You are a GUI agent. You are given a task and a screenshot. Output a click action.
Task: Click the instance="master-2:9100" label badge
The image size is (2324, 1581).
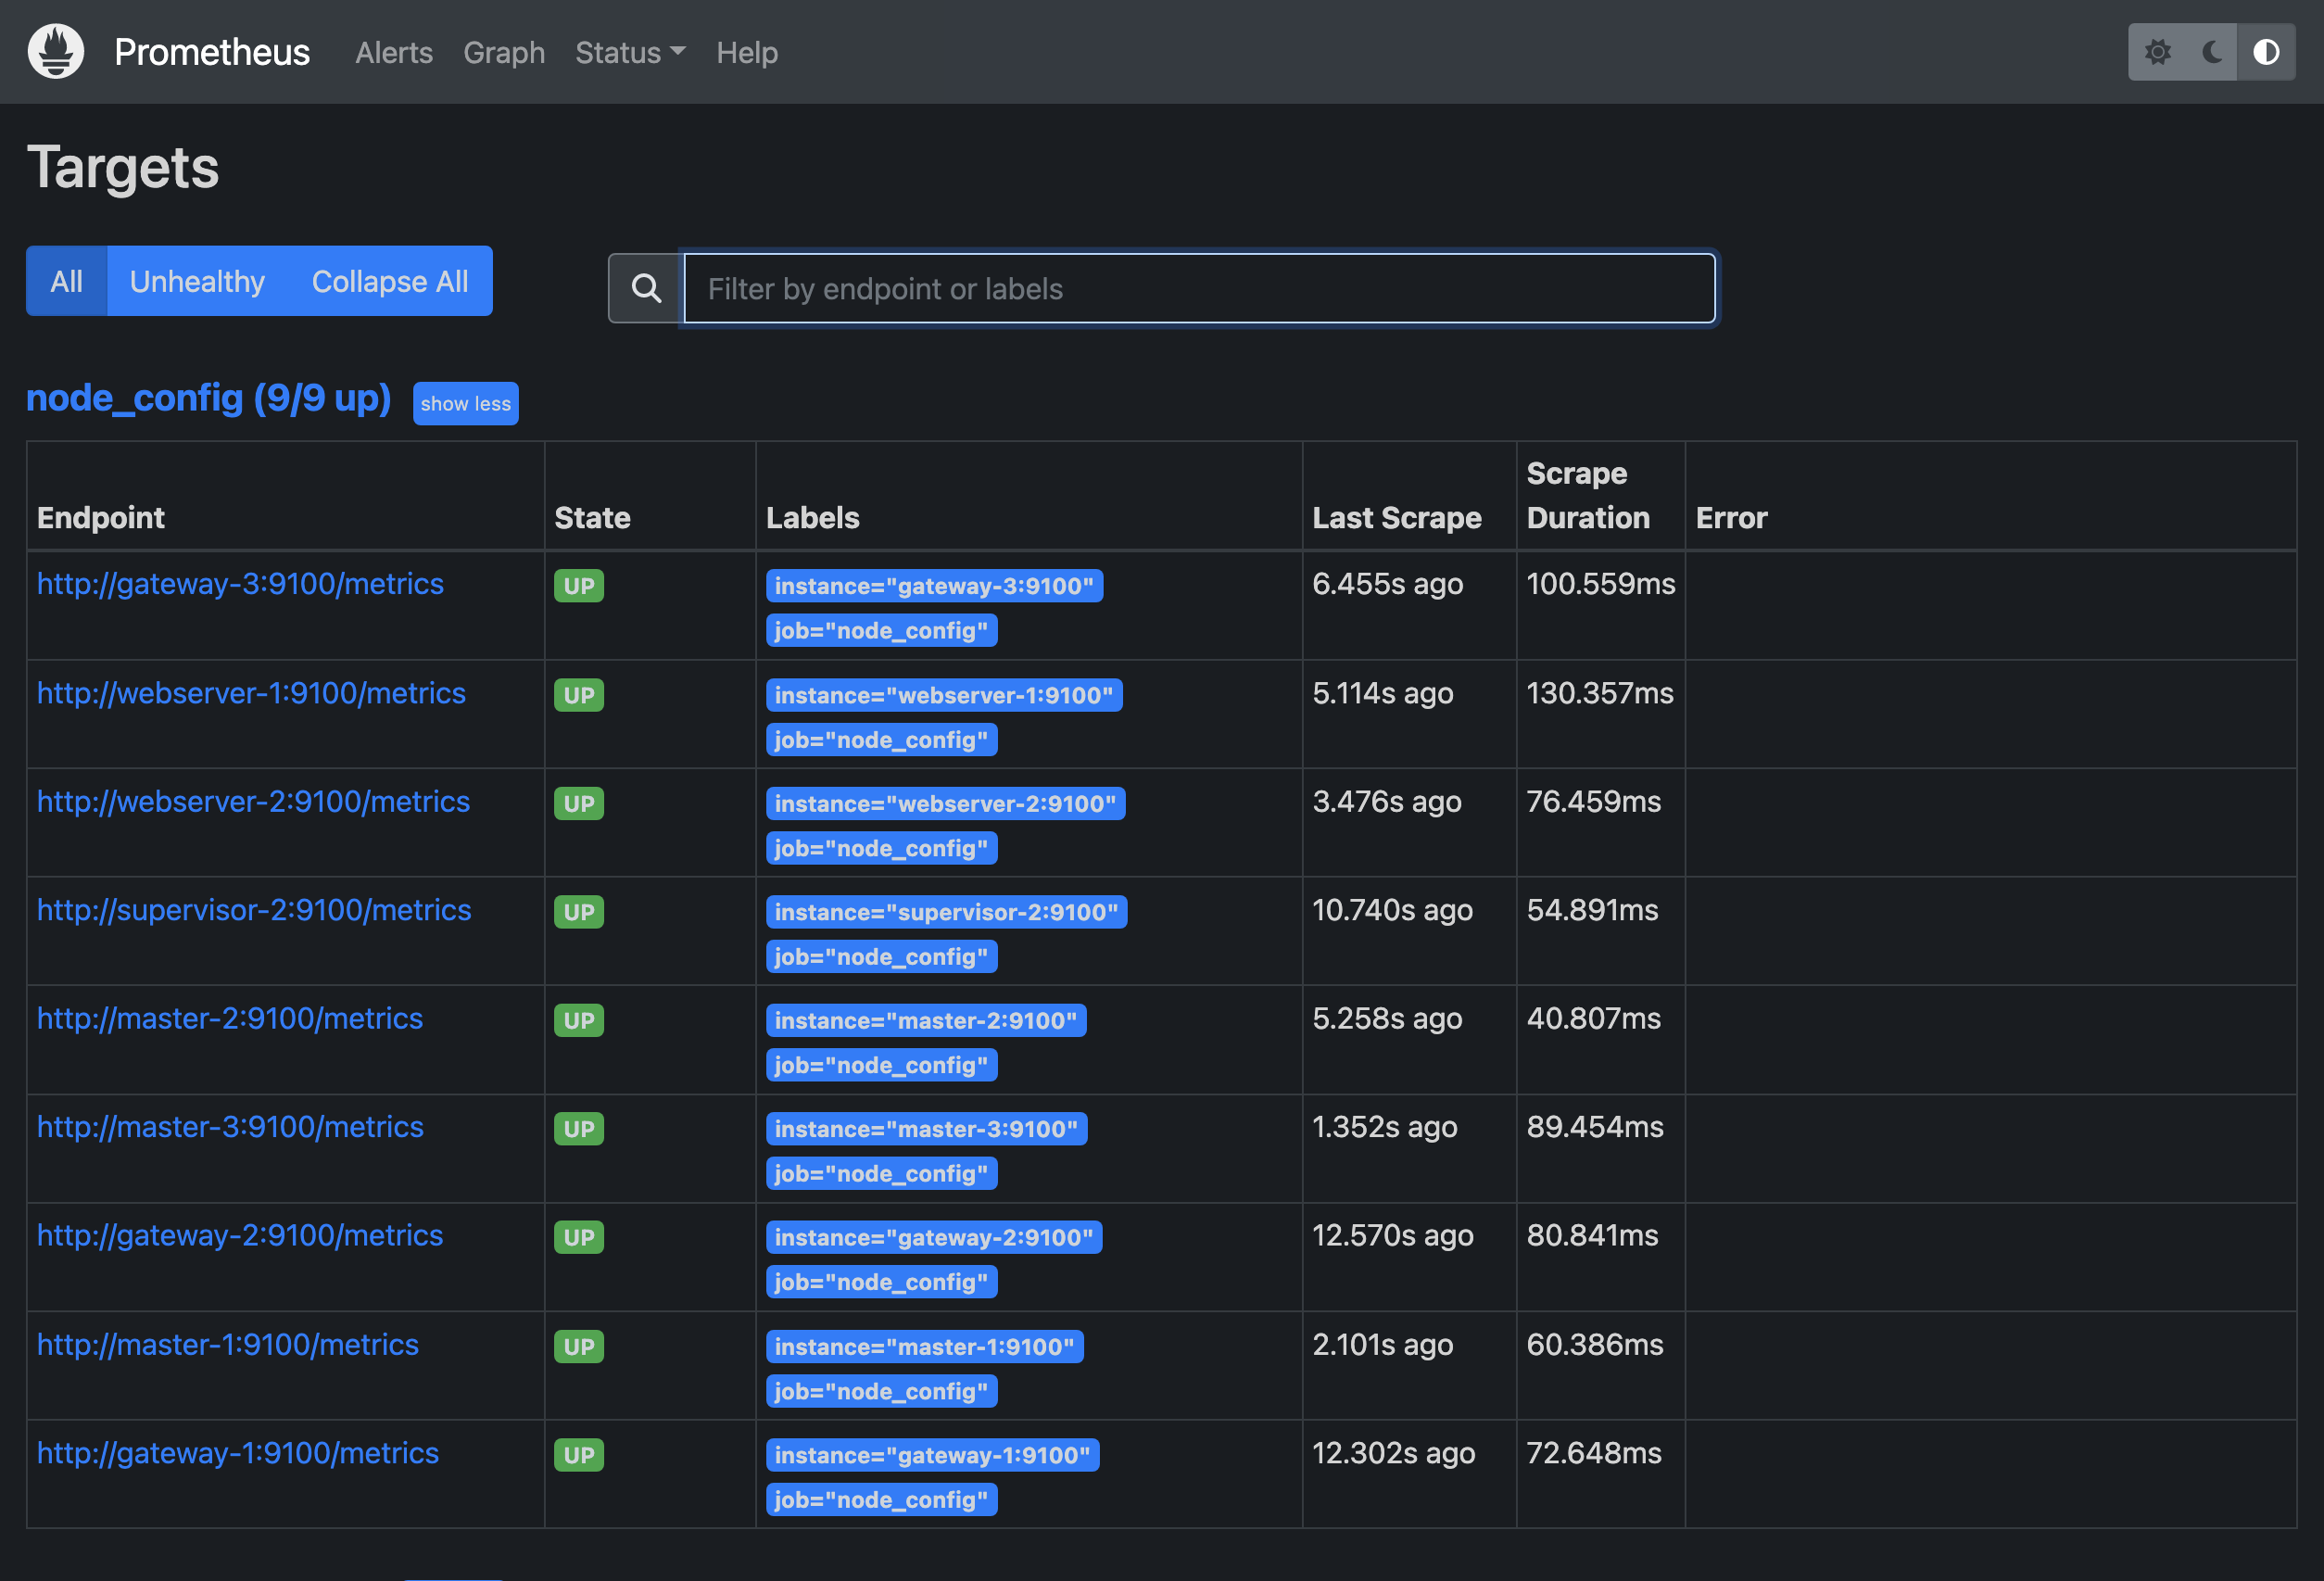925,1021
